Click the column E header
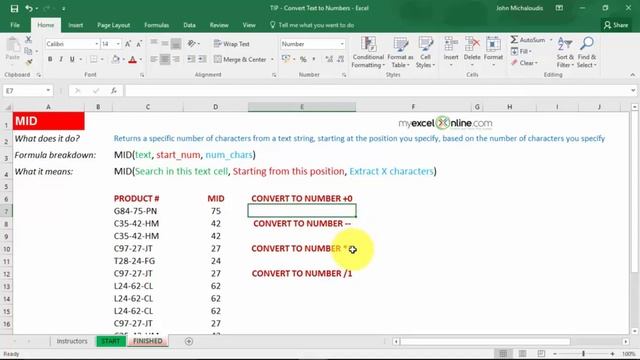 (x=302, y=107)
